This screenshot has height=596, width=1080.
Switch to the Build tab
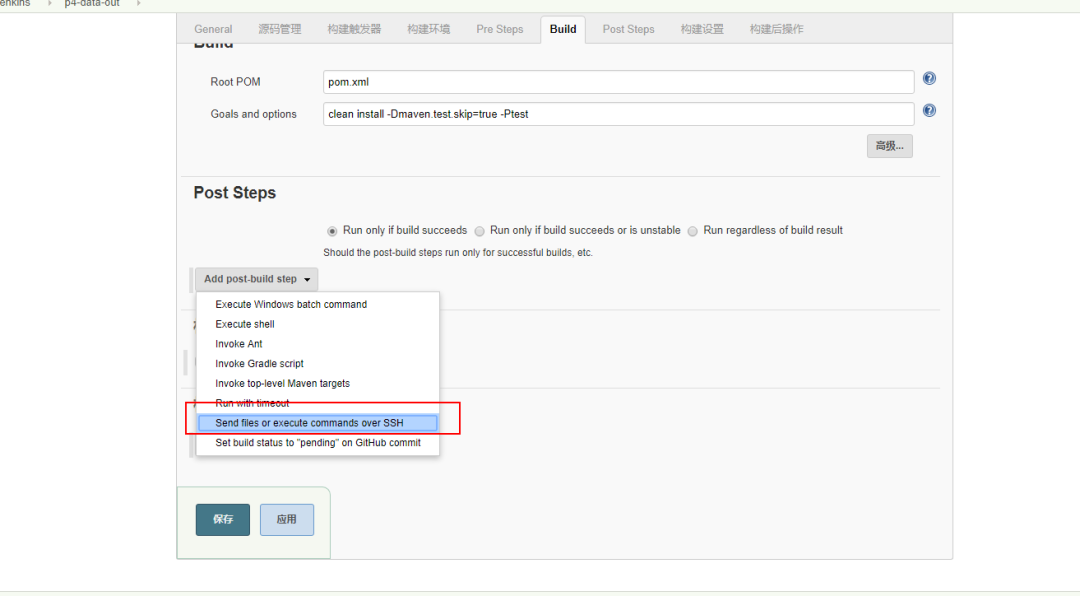click(x=563, y=29)
